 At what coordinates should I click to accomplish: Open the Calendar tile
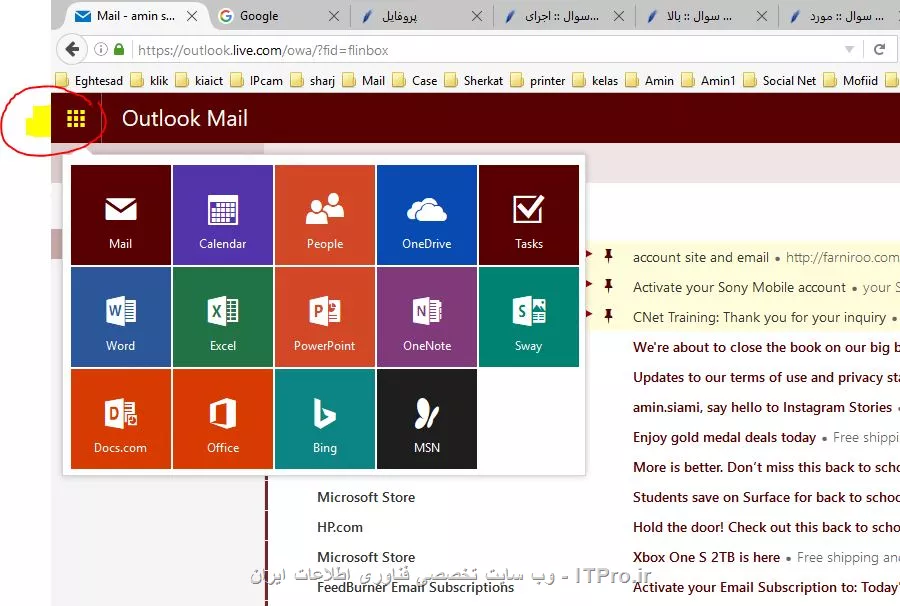click(223, 215)
